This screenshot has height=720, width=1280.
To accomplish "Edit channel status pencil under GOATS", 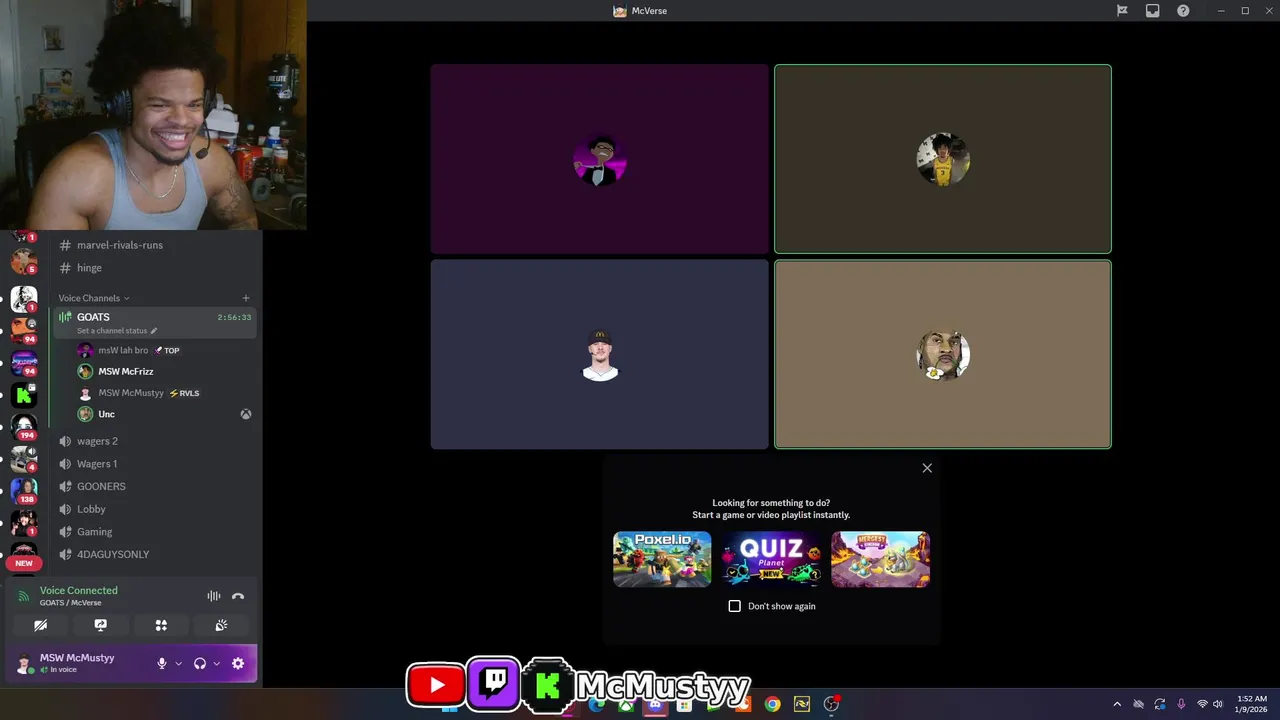I will coord(154,331).
